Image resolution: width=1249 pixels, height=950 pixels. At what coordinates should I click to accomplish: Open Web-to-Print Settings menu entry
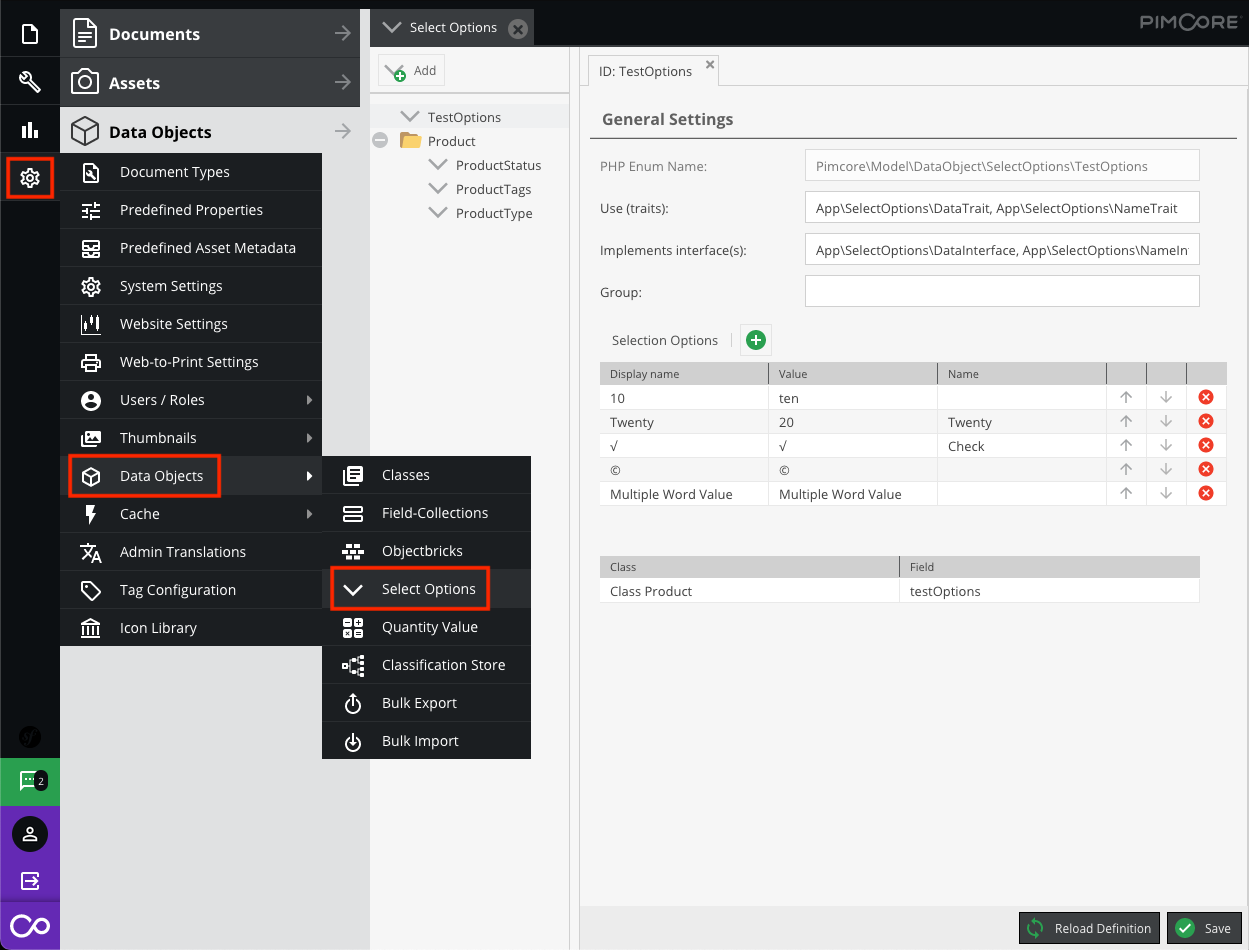191,362
